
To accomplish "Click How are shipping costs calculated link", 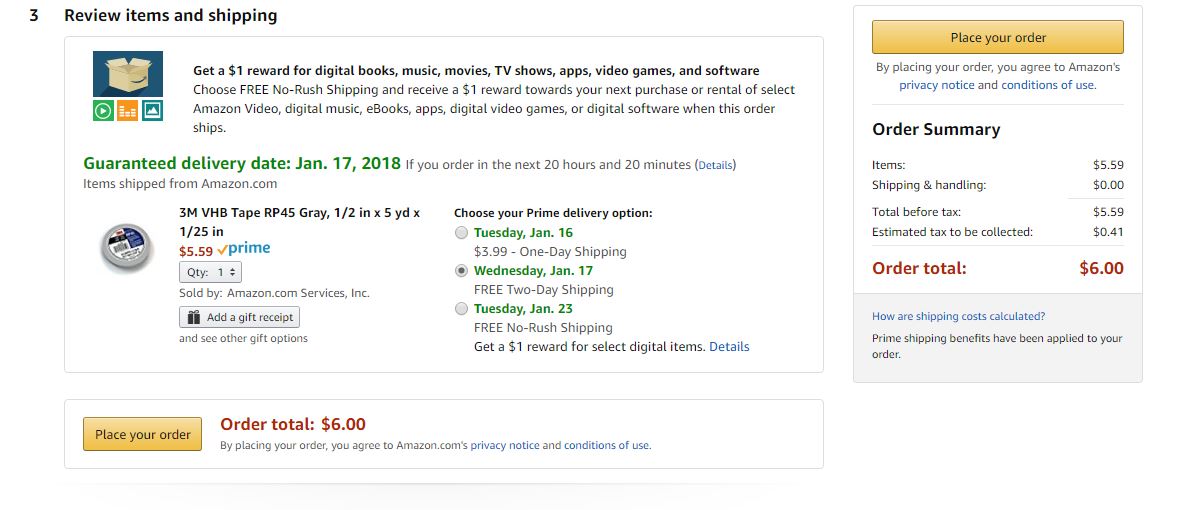I will (x=958, y=316).
